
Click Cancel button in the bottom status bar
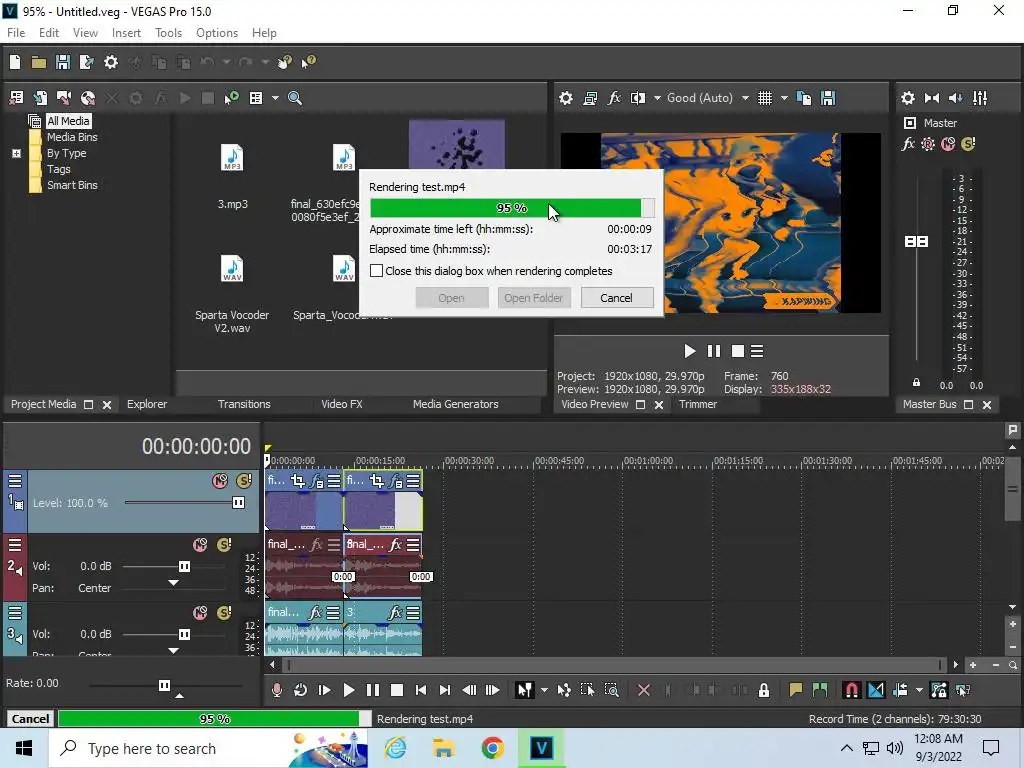pyautogui.click(x=30, y=718)
